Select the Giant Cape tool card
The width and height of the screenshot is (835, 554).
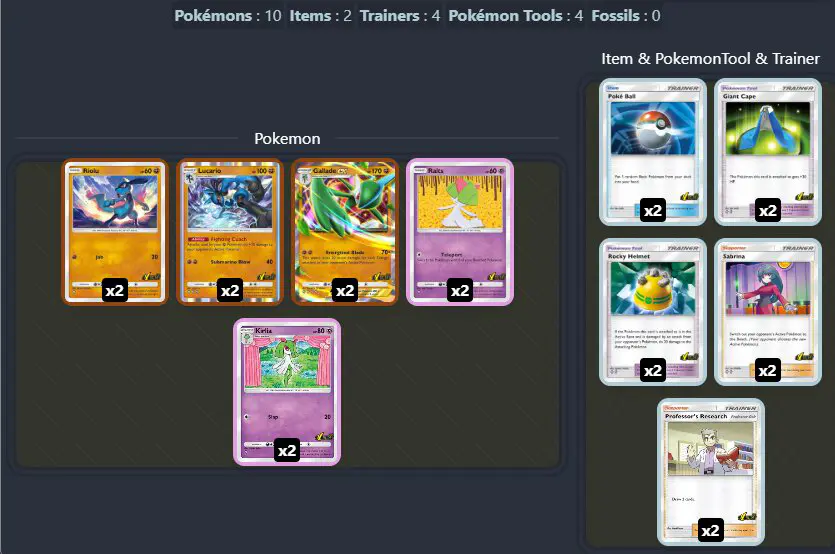coord(767,152)
